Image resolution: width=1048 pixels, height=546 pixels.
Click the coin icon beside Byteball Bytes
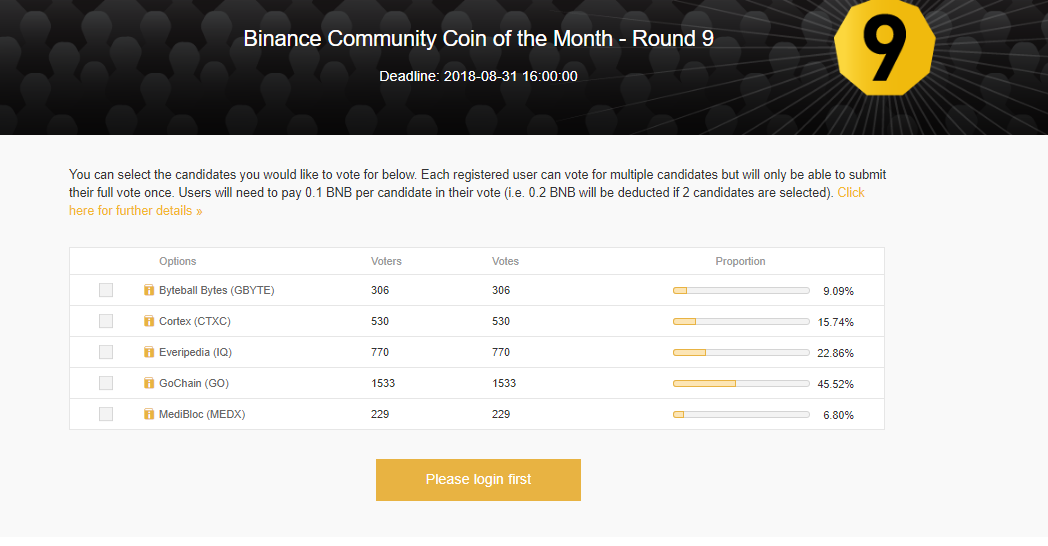tap(149, 290)
